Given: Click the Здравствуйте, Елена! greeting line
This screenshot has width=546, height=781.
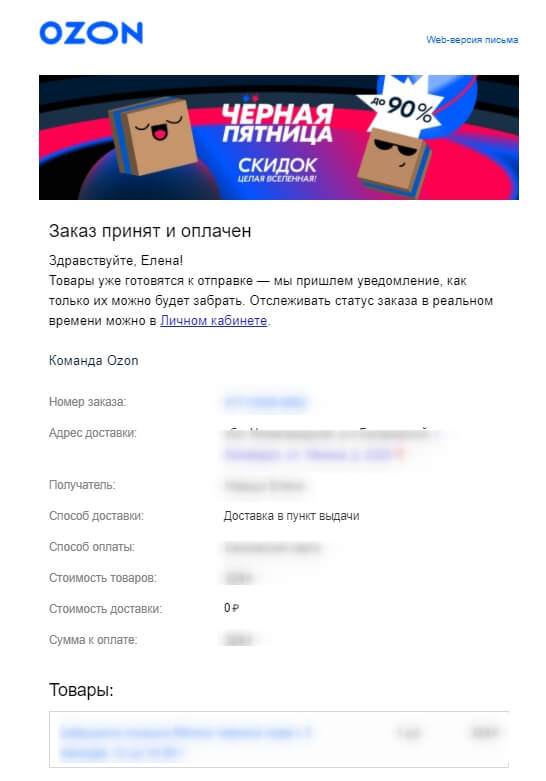Looking at the screenshot, I should (x=116, y=260).
